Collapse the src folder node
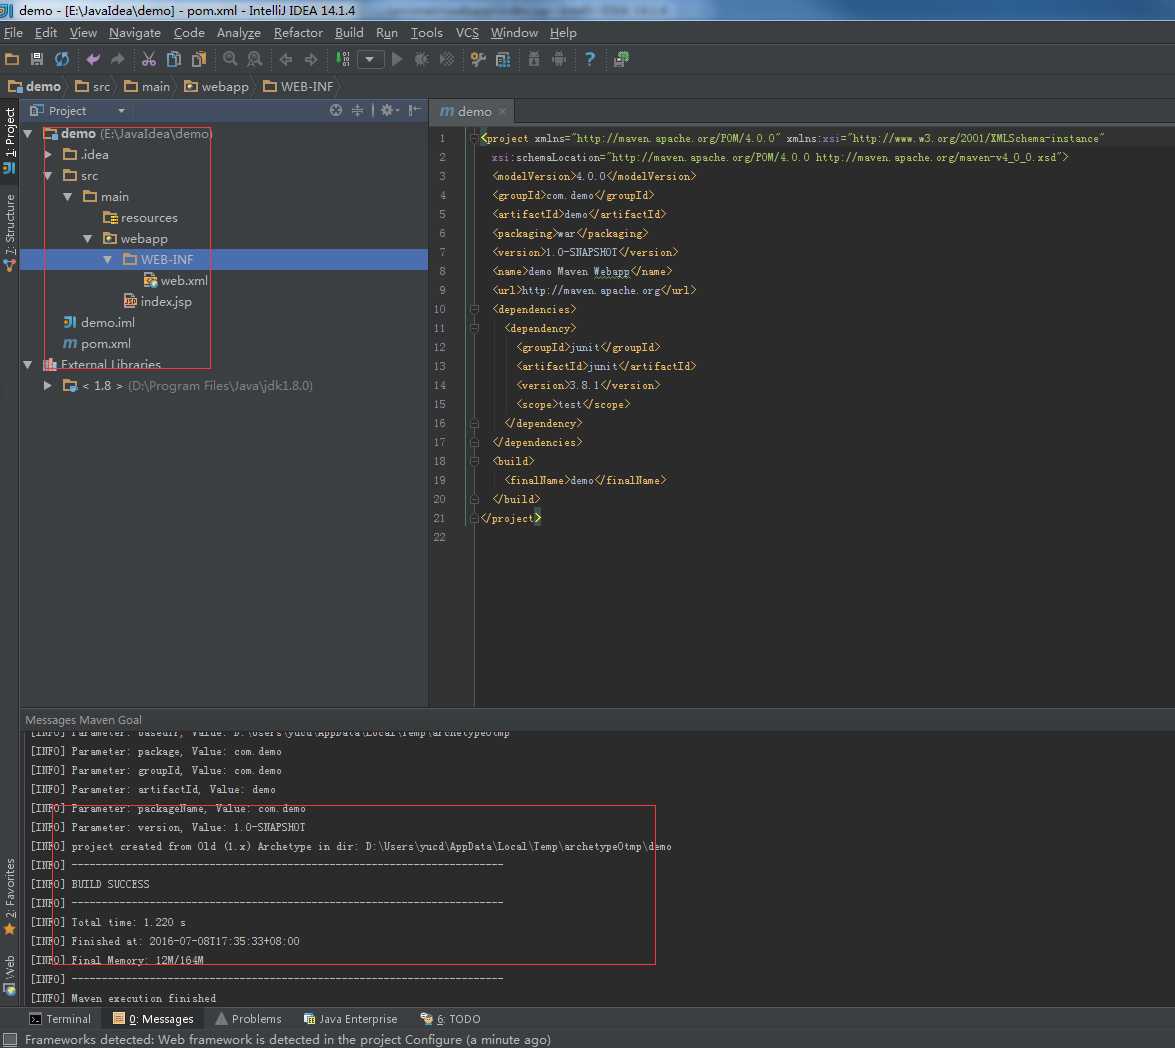The height and width of the screenshot is (1048, 1175). [48, 175]
